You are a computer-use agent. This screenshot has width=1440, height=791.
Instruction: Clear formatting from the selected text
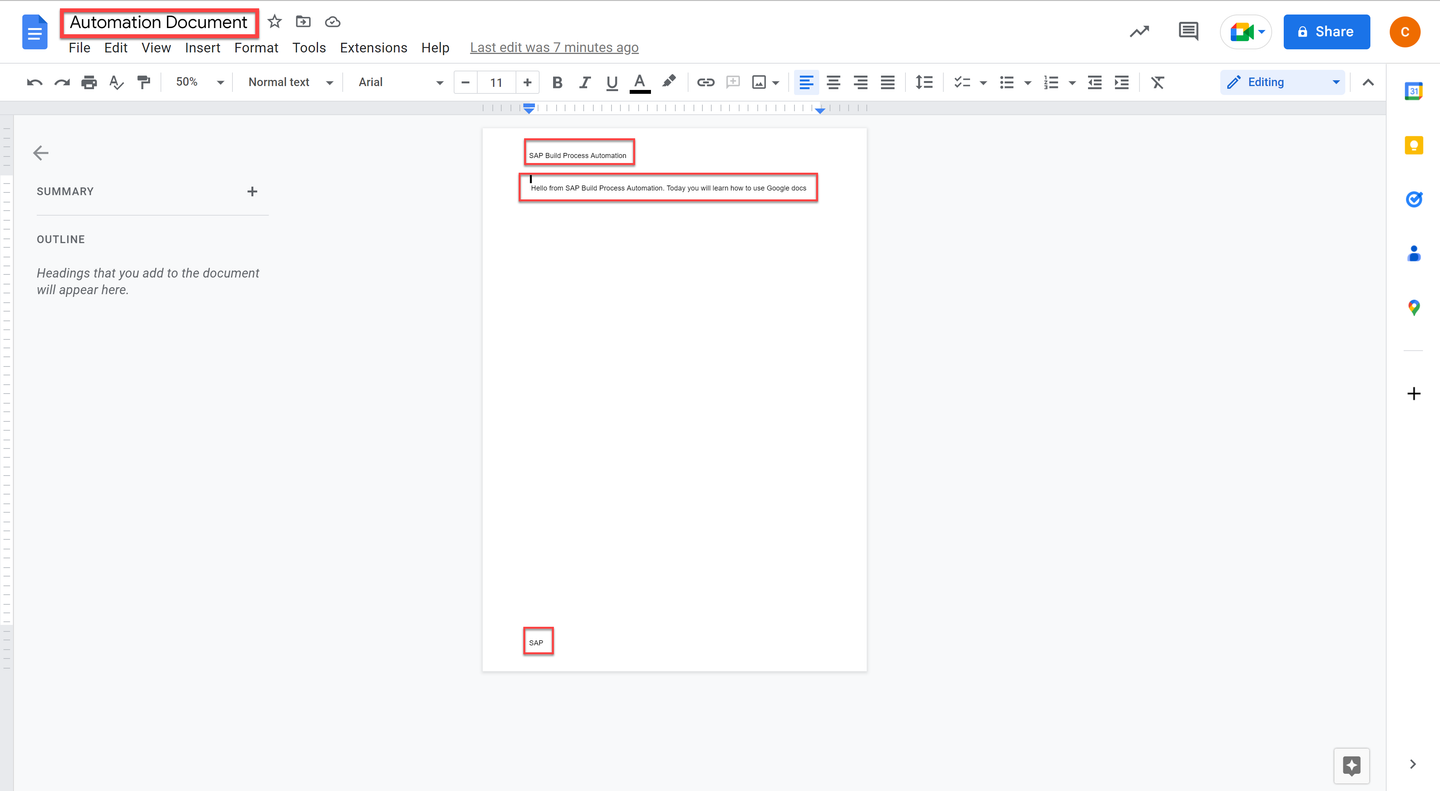[x=1158, y=82]
